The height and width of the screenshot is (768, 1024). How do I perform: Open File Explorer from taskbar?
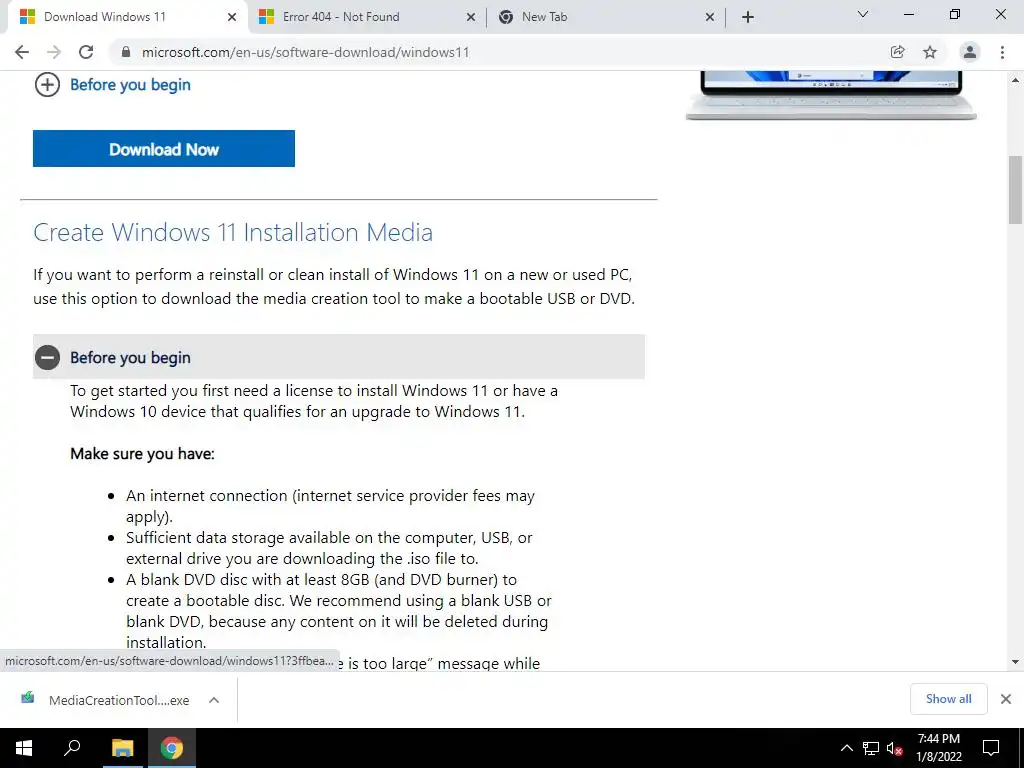[x=122, y=748]
